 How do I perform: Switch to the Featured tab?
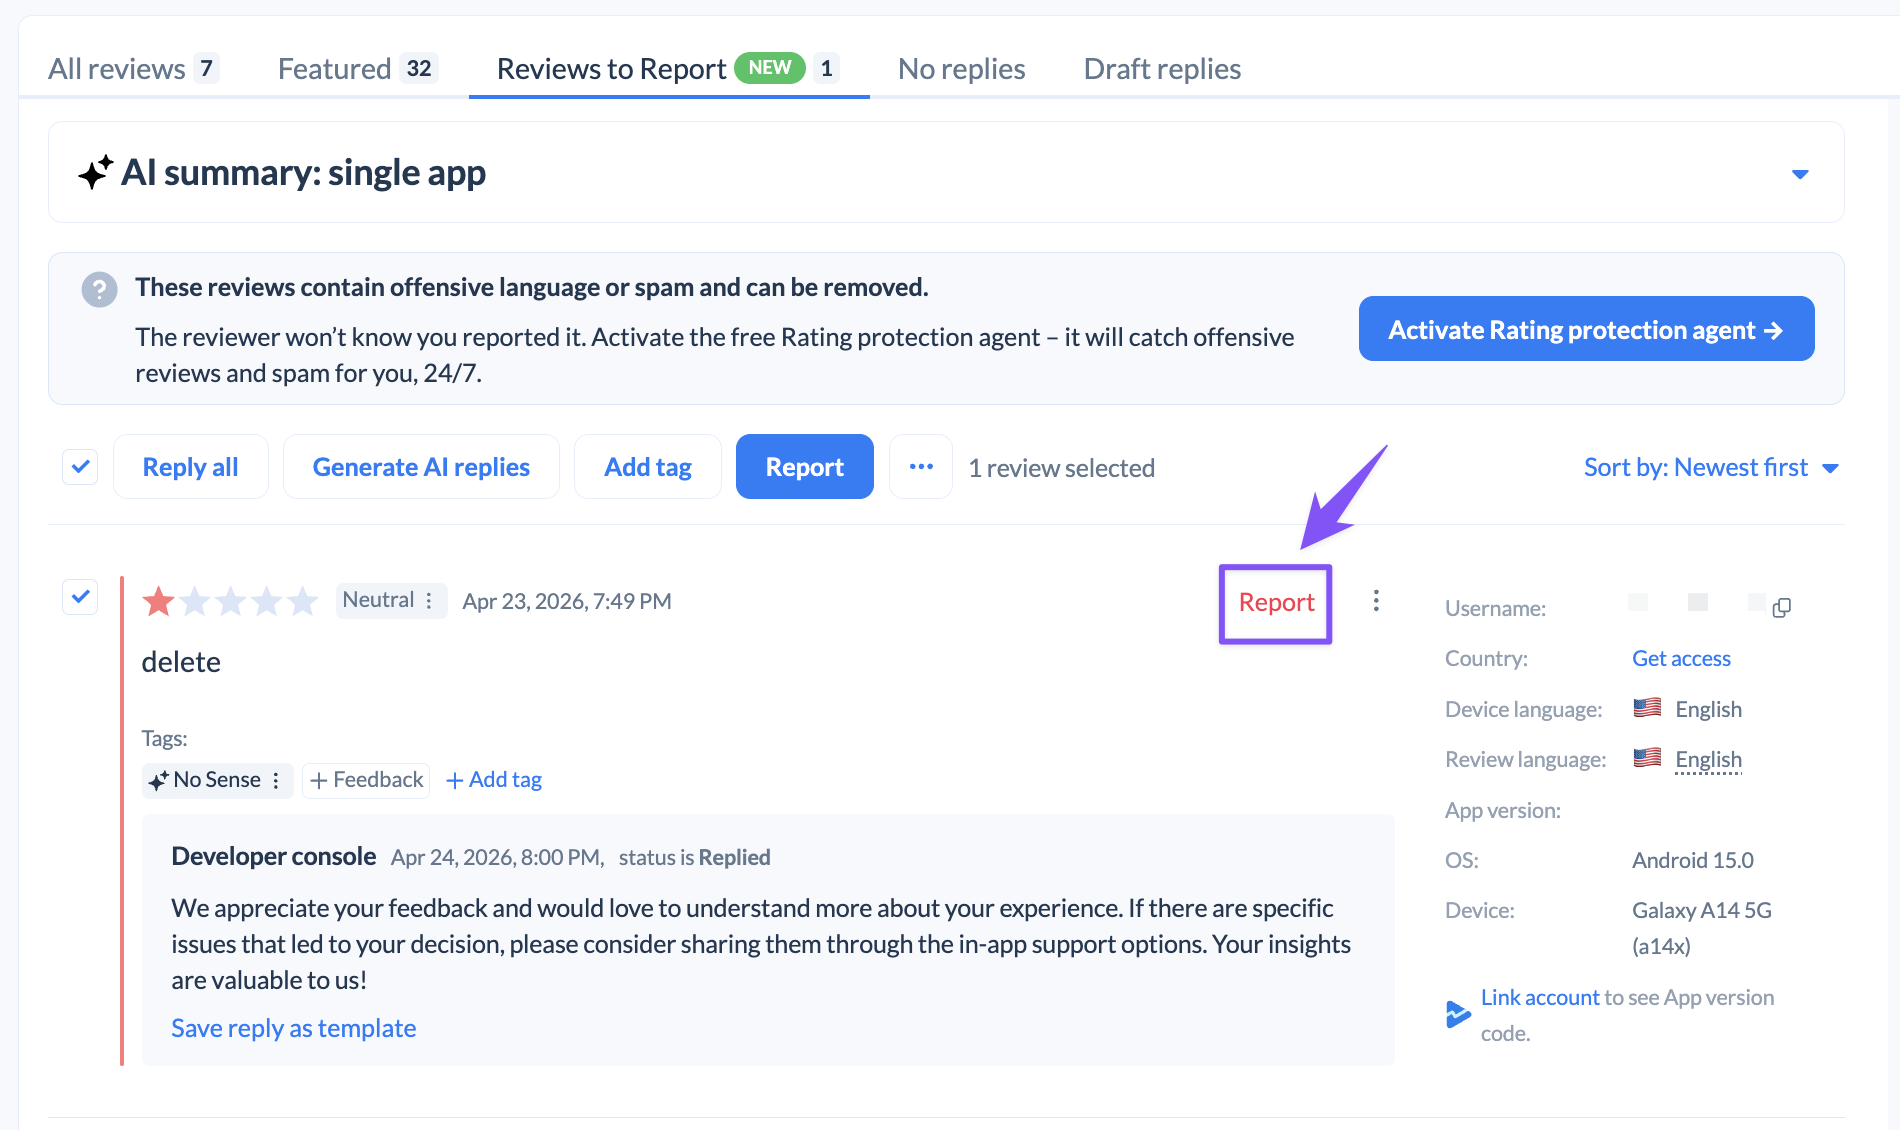[358, 69]
